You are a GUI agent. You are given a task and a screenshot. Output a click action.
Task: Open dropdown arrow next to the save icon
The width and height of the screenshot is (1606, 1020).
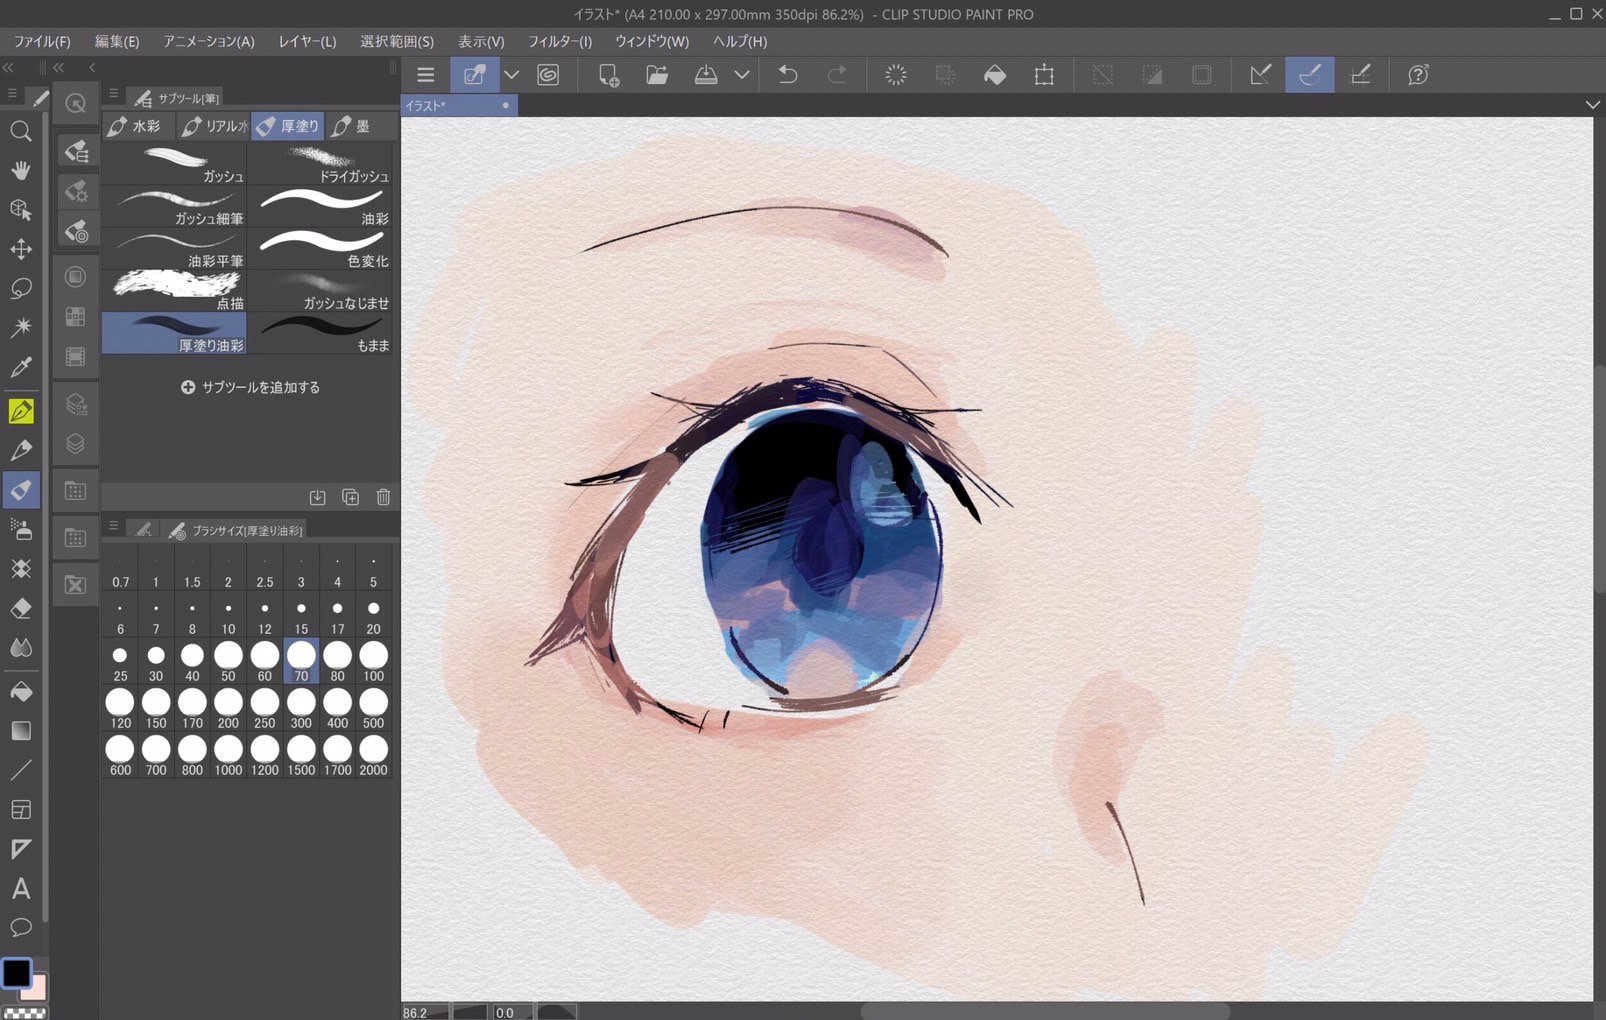pyautogui.click(x=742, y=75)
